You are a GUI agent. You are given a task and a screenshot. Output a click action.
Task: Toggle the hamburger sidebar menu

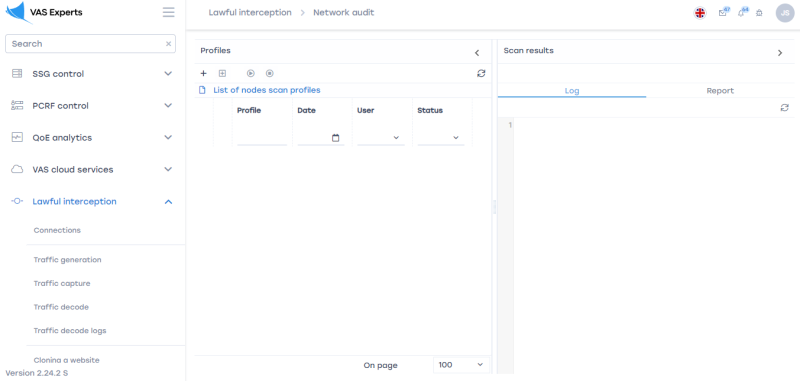(168, 12)
